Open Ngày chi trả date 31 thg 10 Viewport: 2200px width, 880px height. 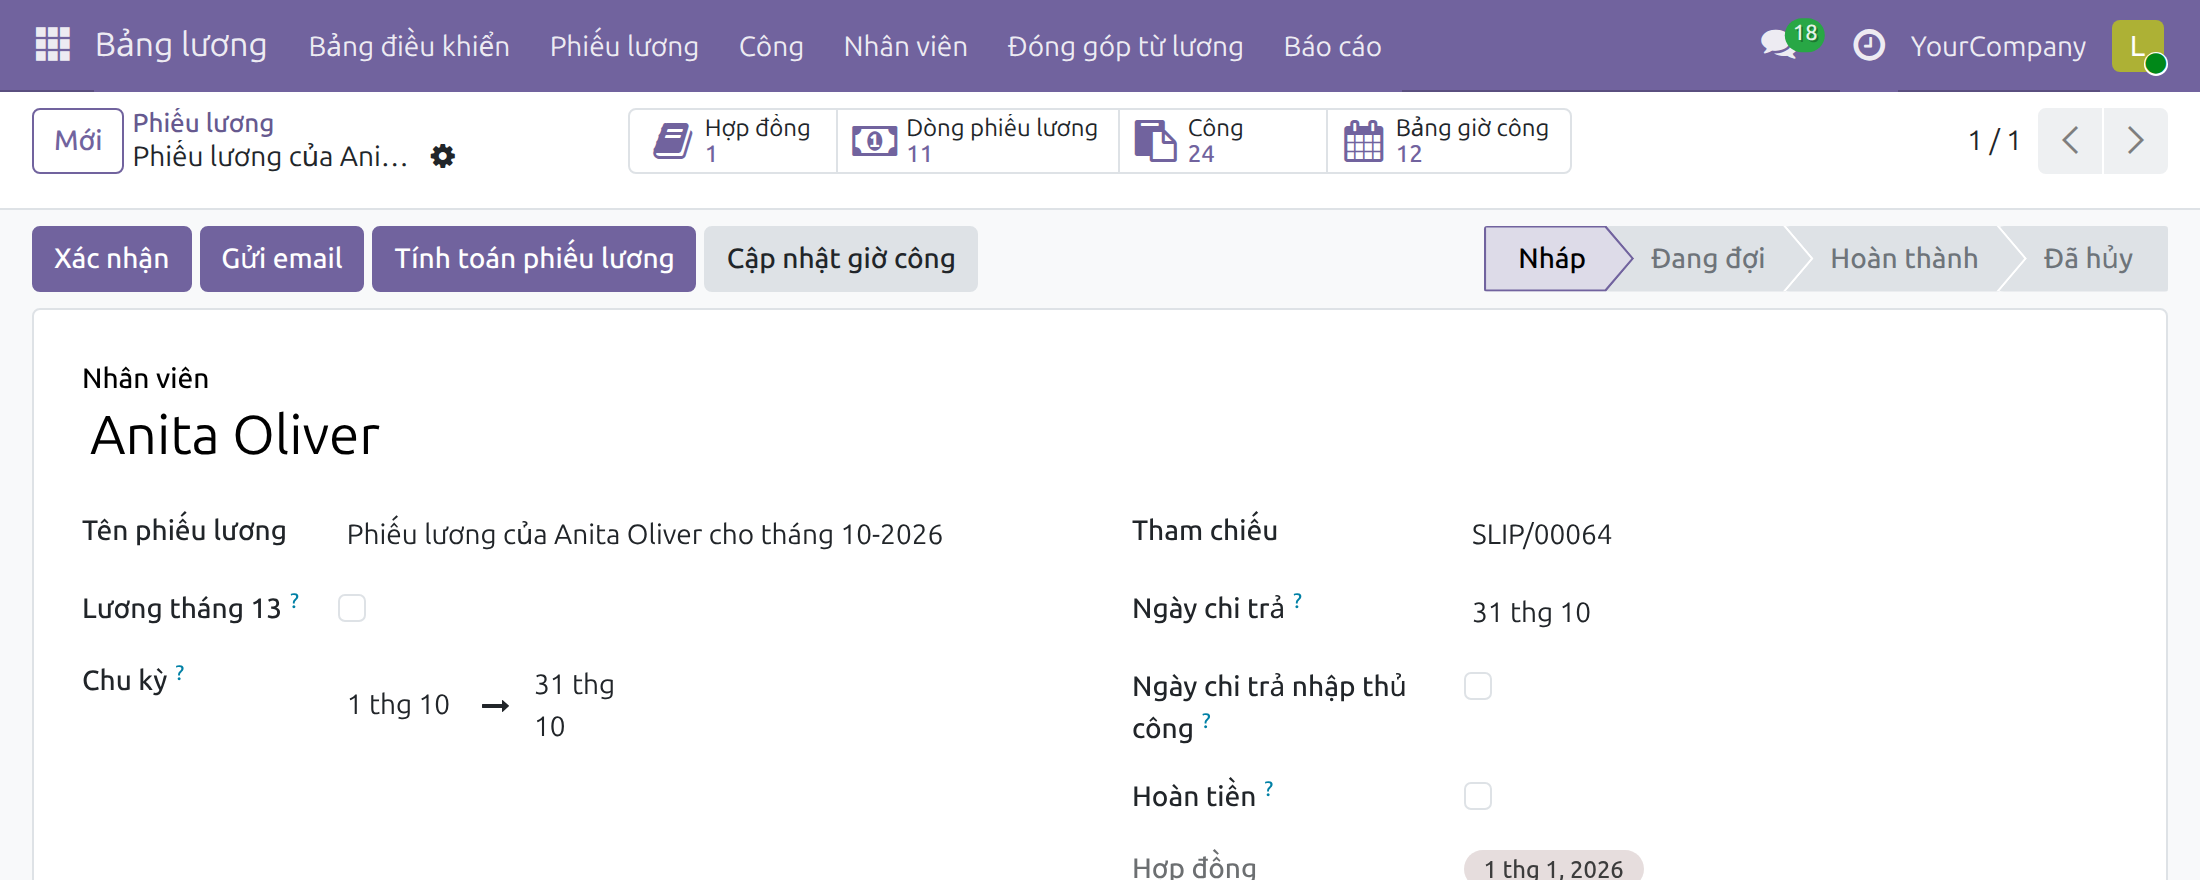click(x=1531, y=612)
